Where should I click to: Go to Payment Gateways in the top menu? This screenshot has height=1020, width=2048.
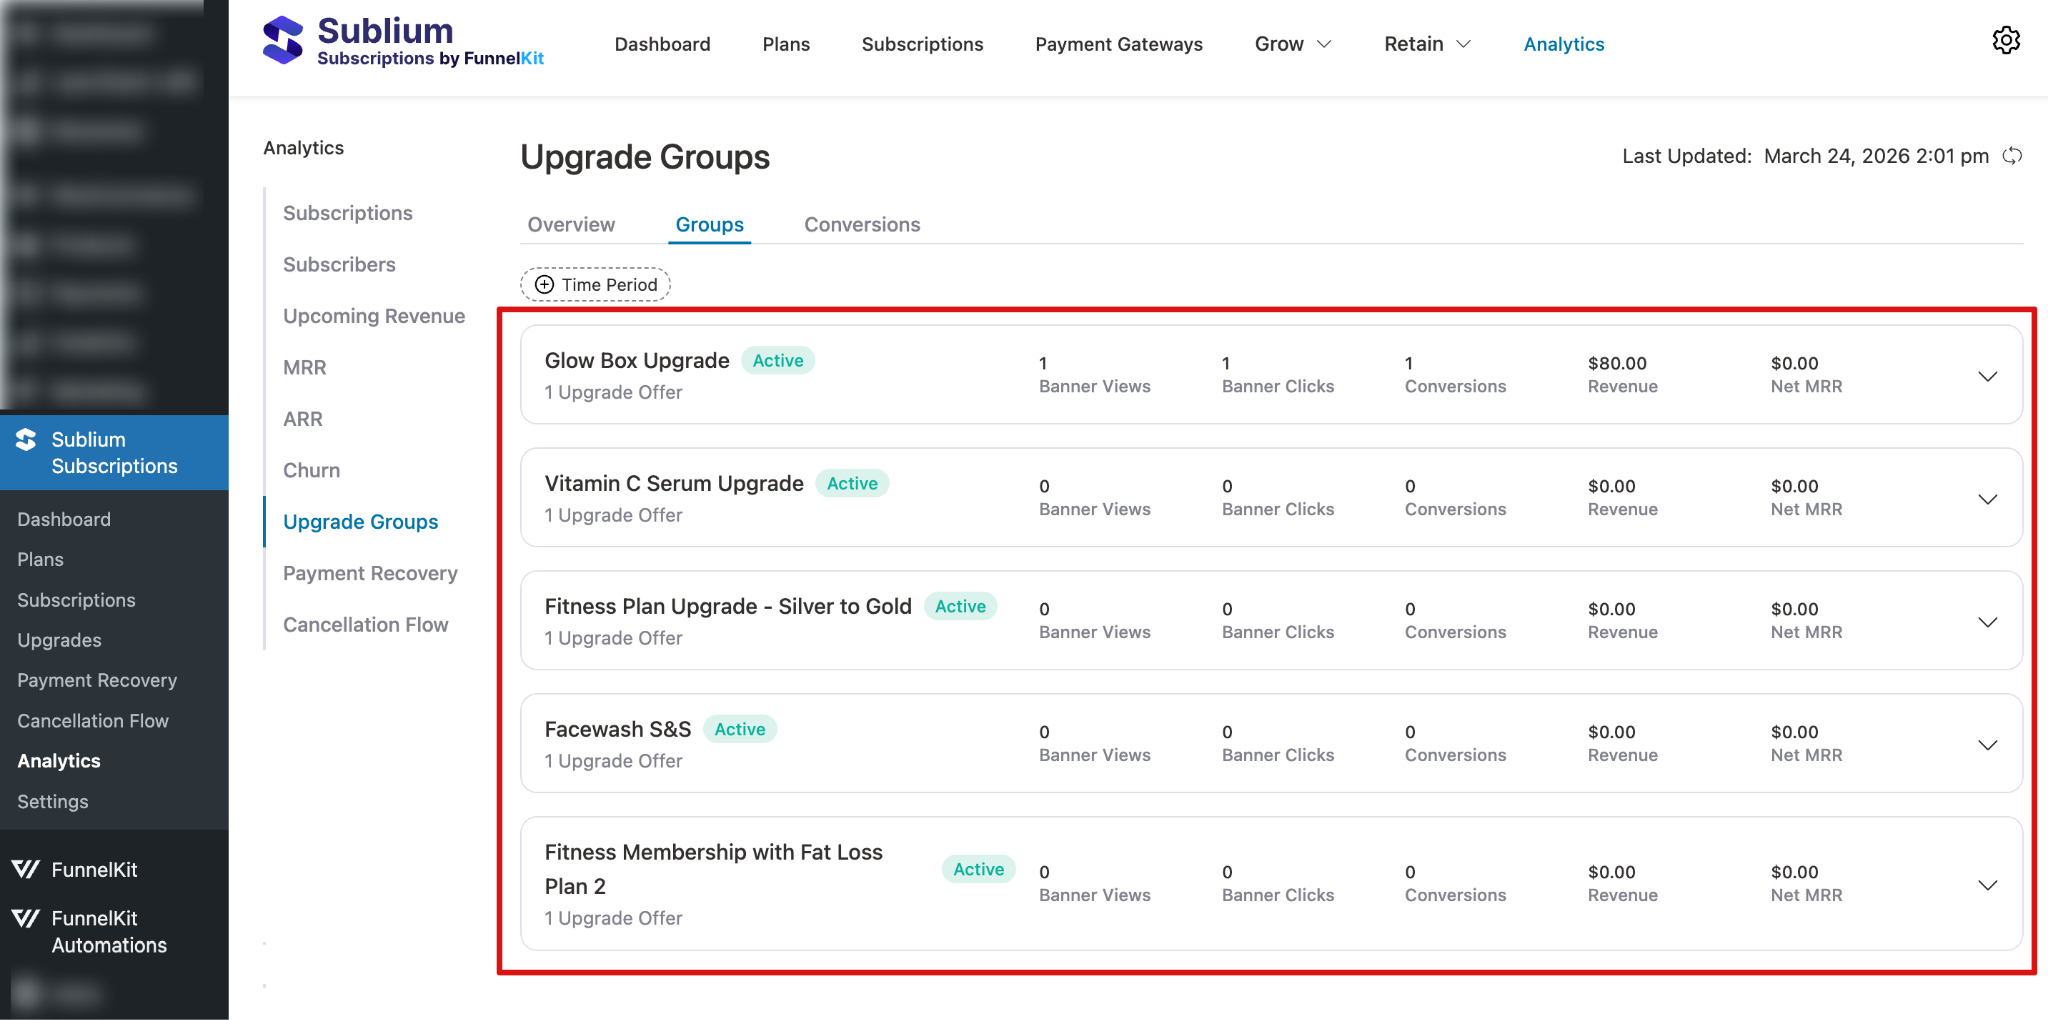[x=1118, y=44]
